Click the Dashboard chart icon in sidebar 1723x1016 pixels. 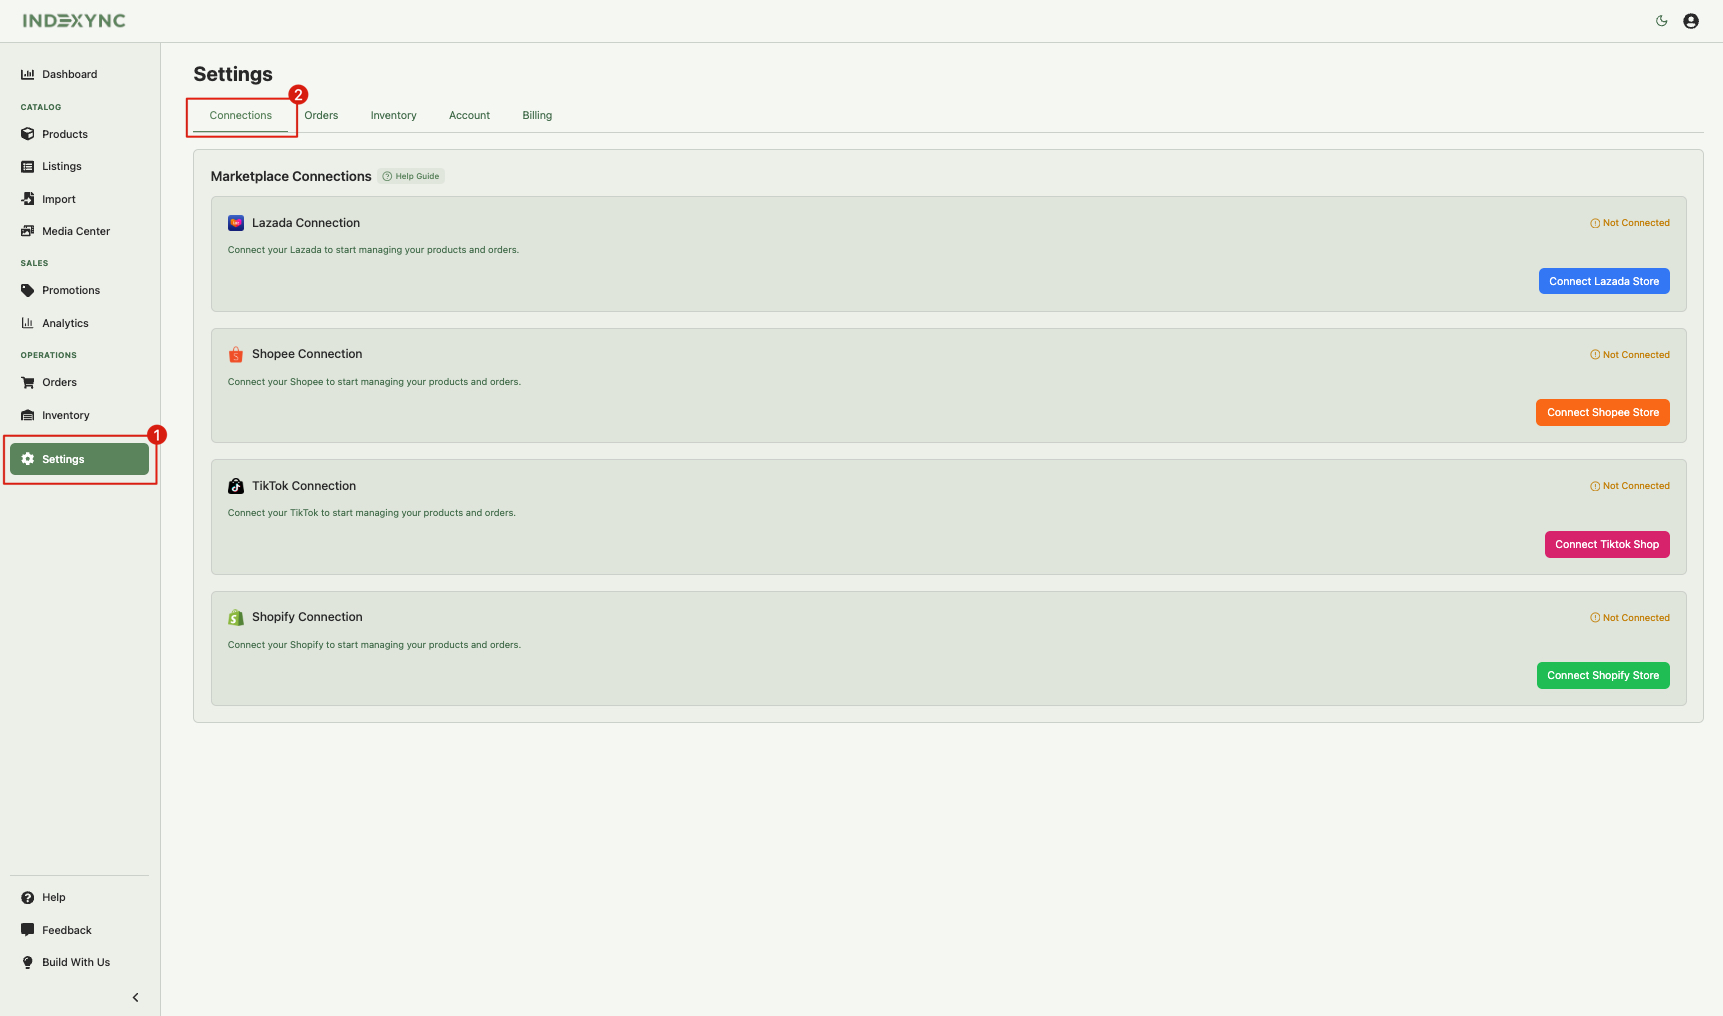[x=28, y=74]
